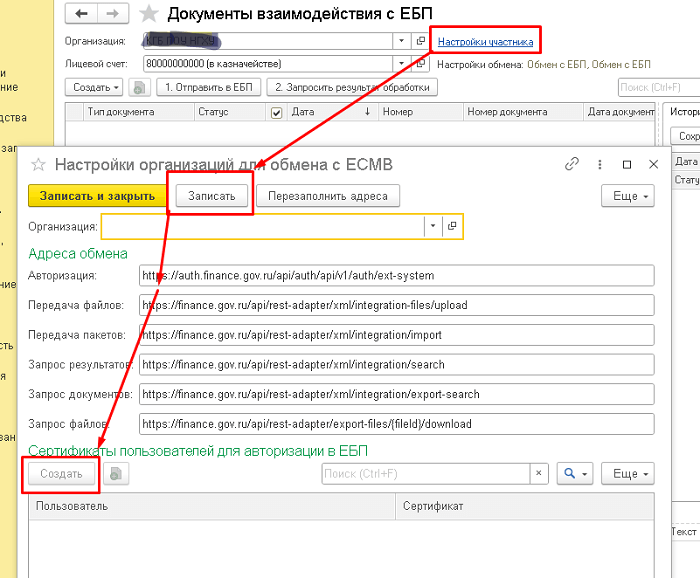This screenshot has height=578, width=700.
Task: Expand the Организация dropdown in dialog
Action: pos(432,227)
